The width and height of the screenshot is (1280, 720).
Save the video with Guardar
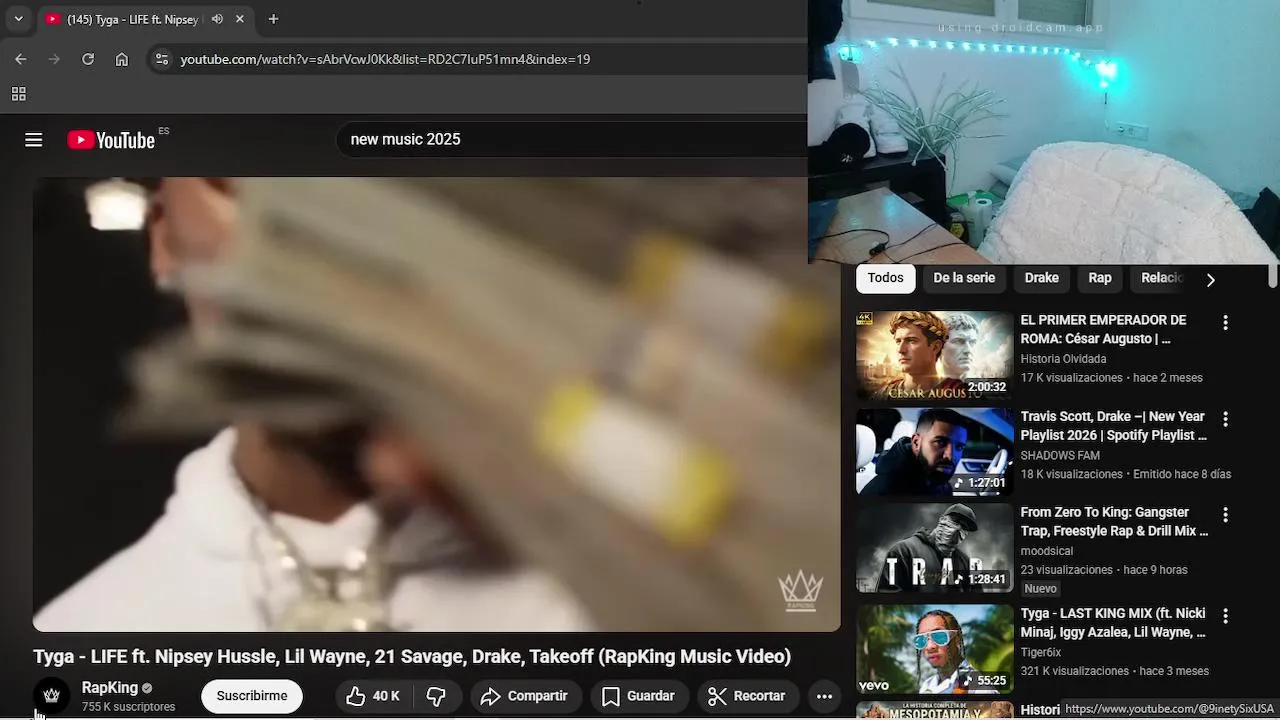coord(638,696)
